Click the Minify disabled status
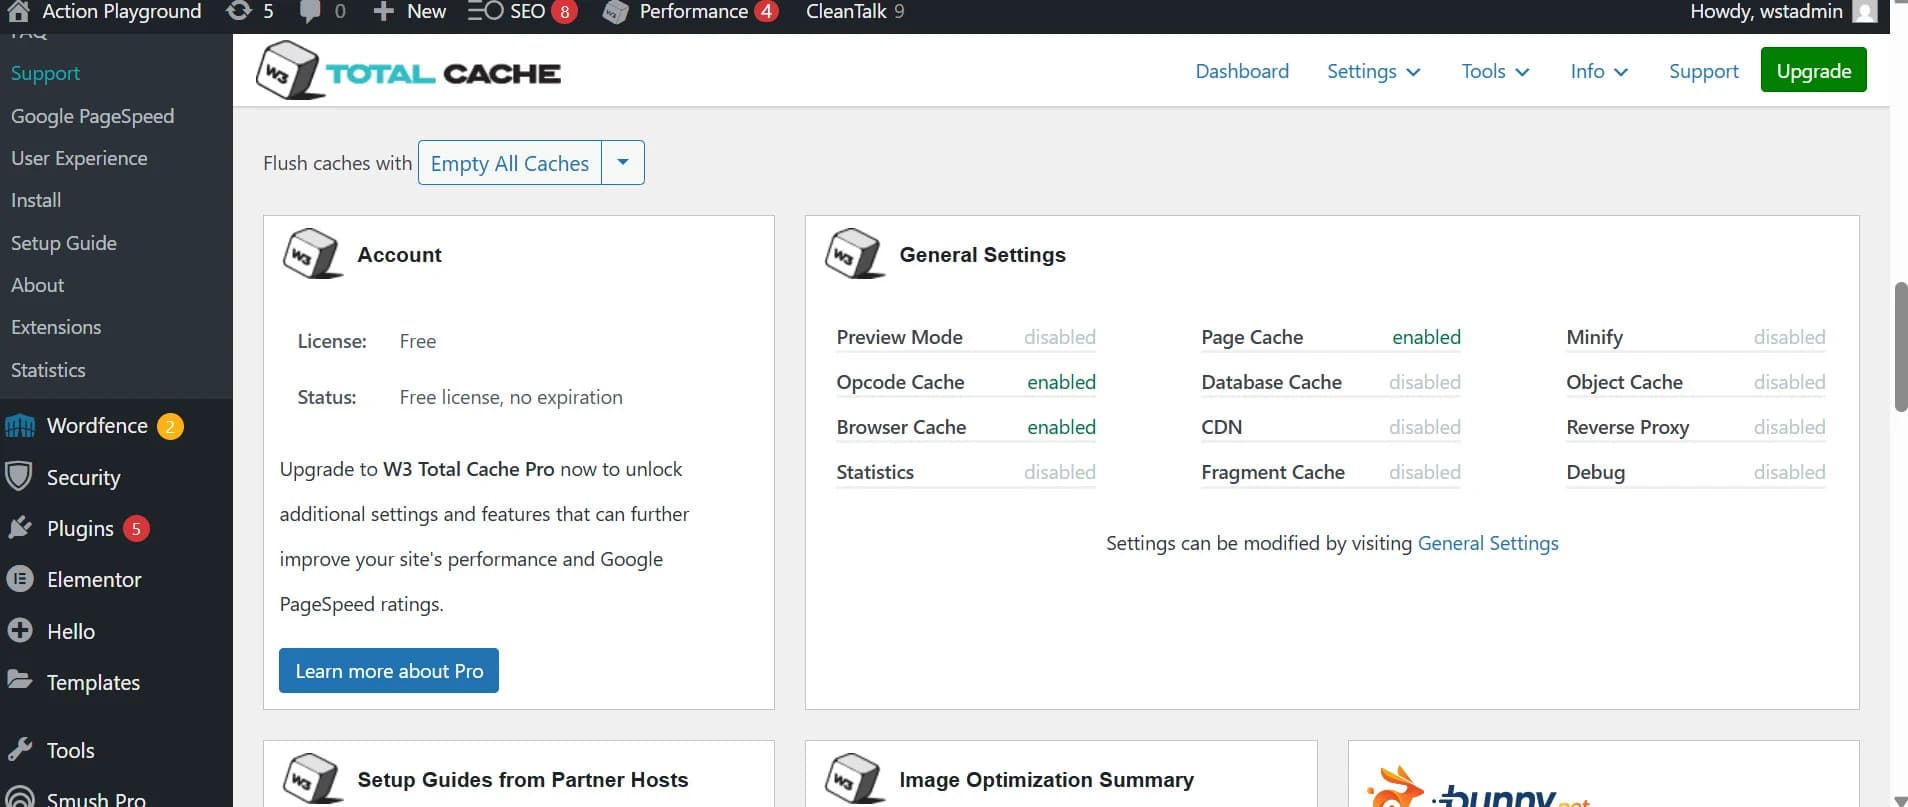The height and width of the screenshot is (807, 1908). click(1789, 337)
